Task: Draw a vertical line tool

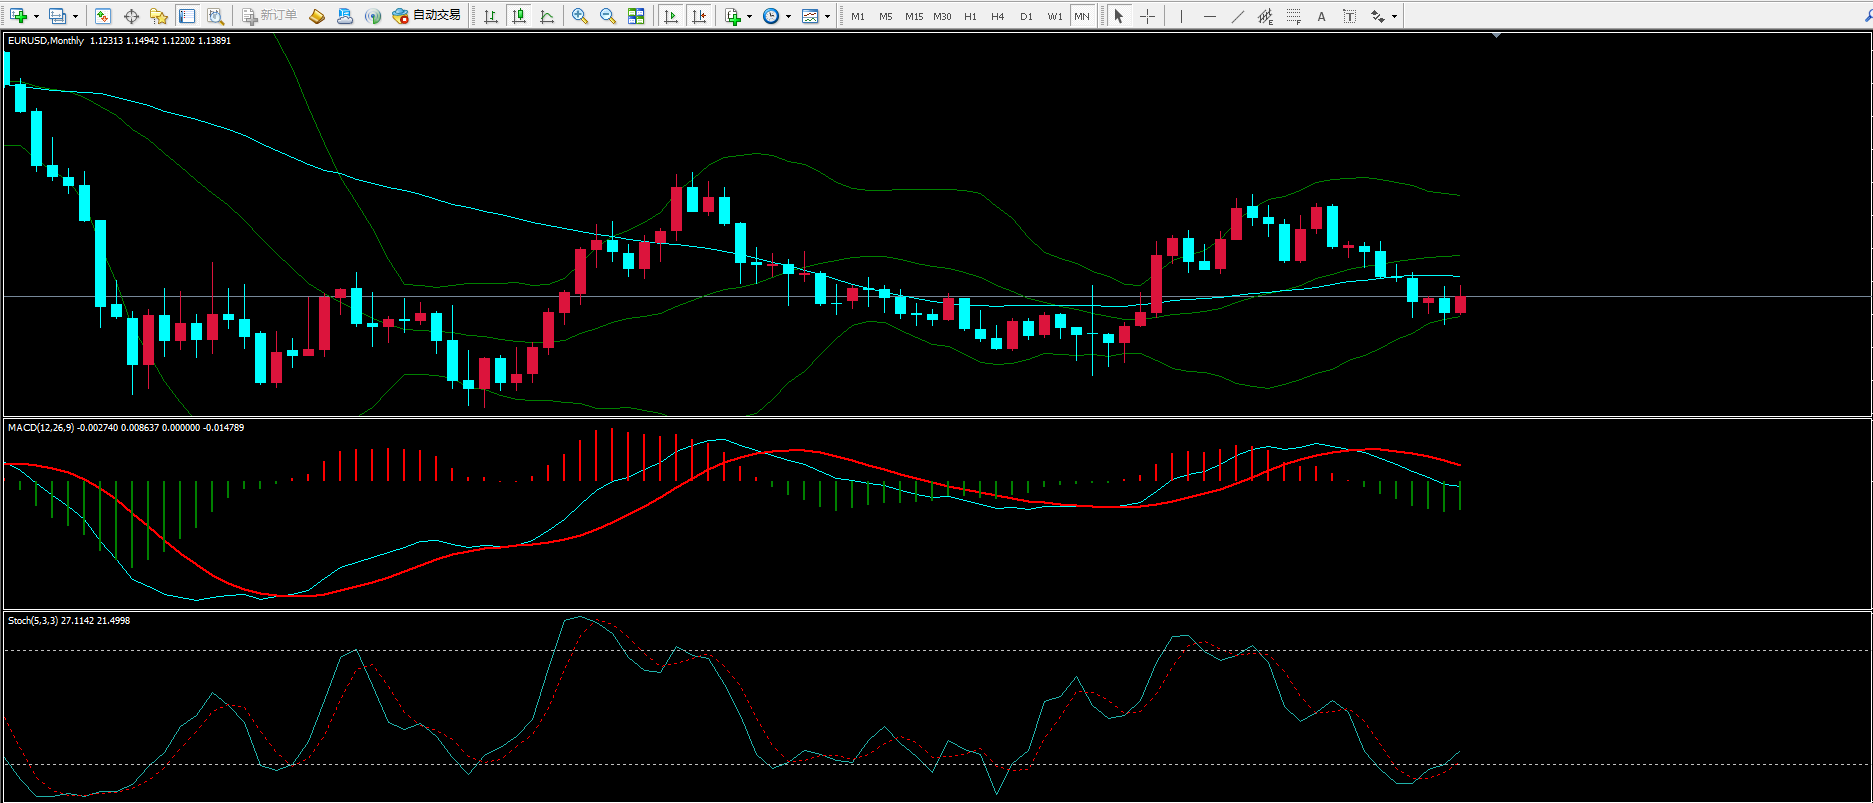Action: pos(1181,16)
